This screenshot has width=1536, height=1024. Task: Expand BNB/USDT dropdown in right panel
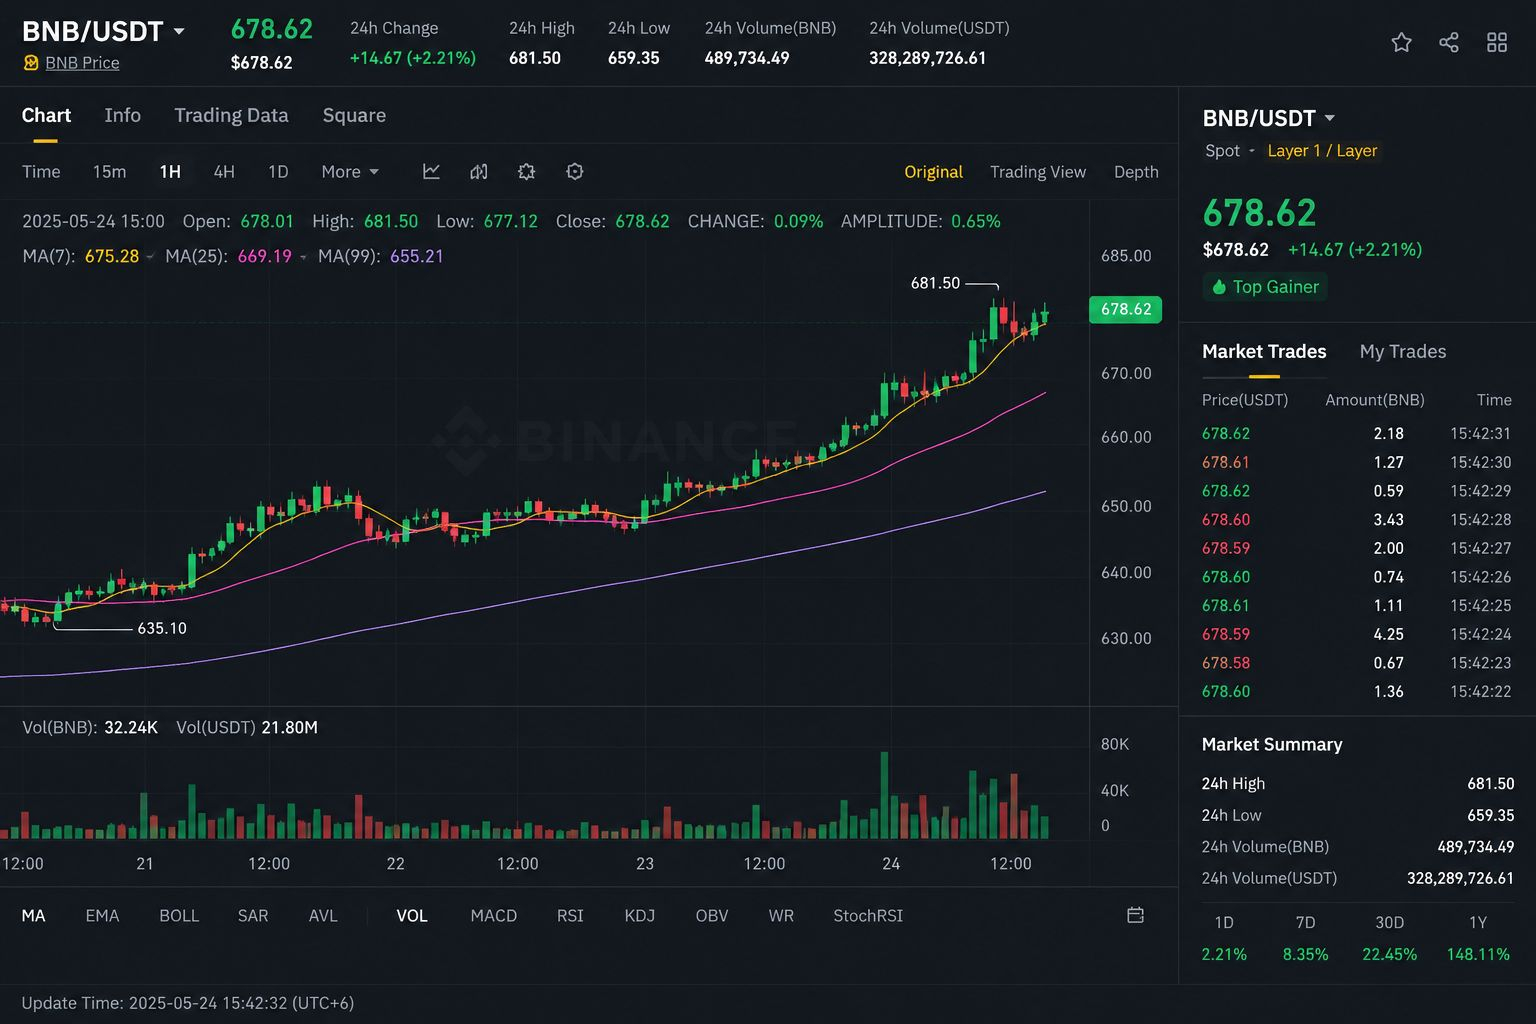click(x=1330, y=118)
